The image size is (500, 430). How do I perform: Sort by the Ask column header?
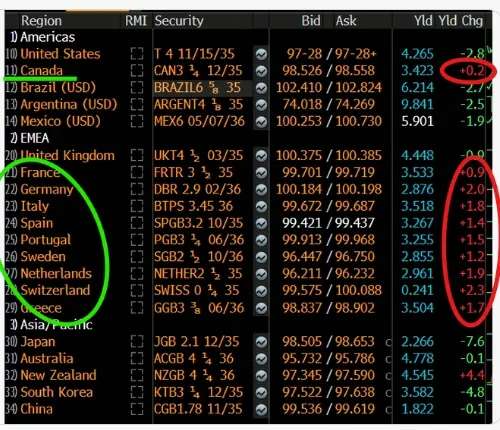(346, 21)
